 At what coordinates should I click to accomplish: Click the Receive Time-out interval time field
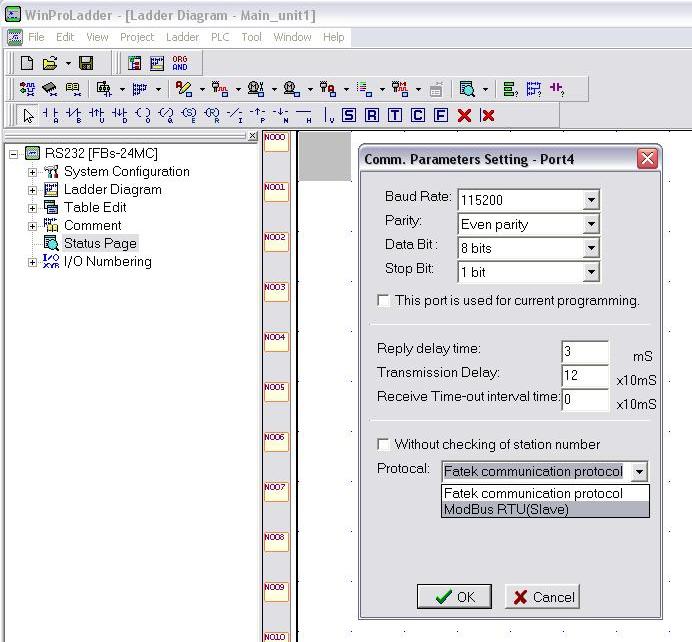pyautogui.click(x=585, y=399)
